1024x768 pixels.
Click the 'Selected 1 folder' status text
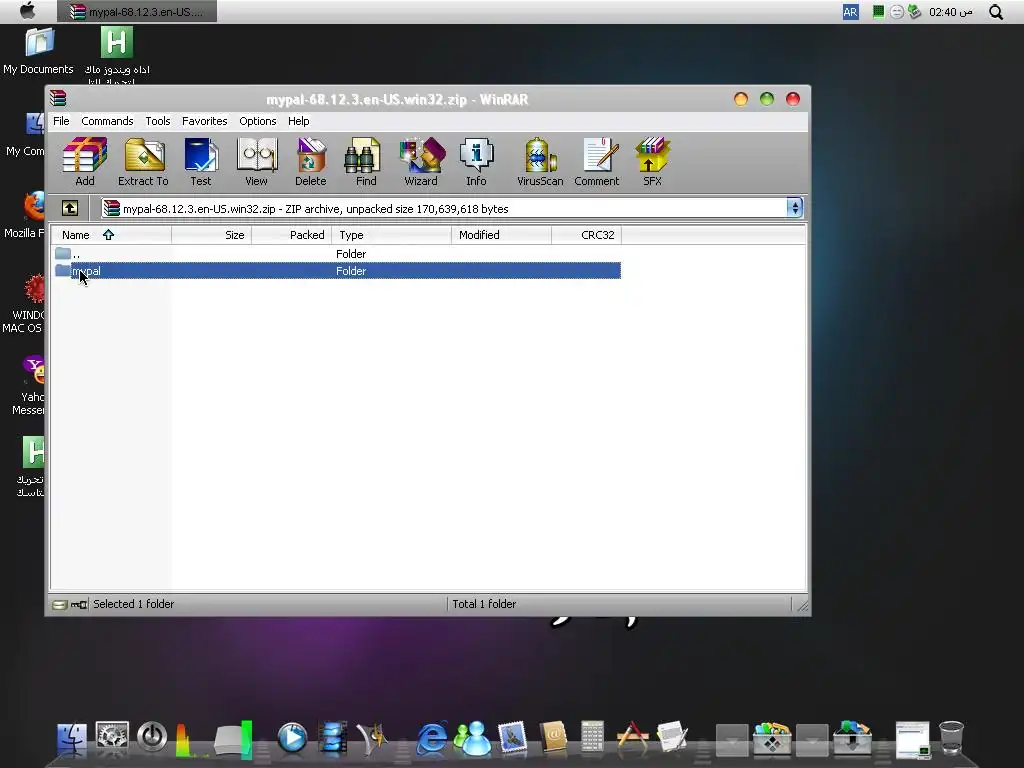[x=133, y=604]
